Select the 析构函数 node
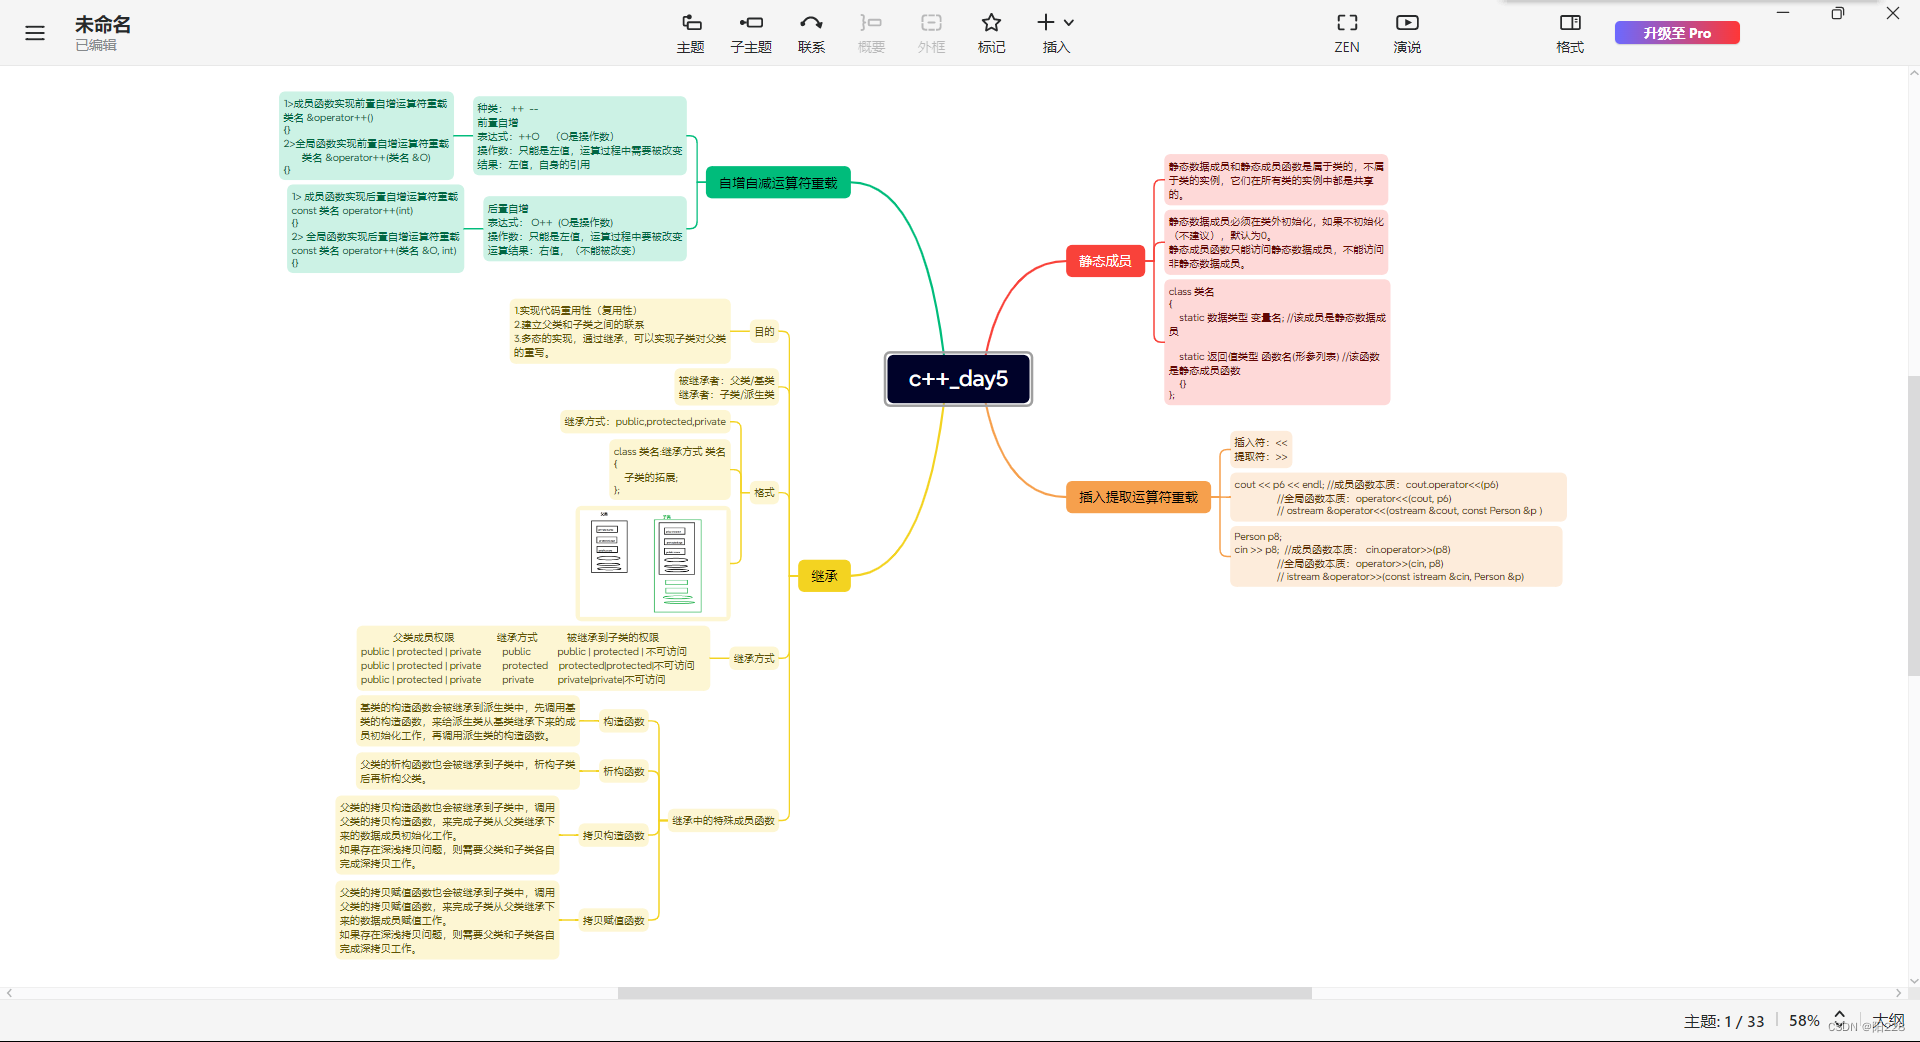 coord(623,772)
